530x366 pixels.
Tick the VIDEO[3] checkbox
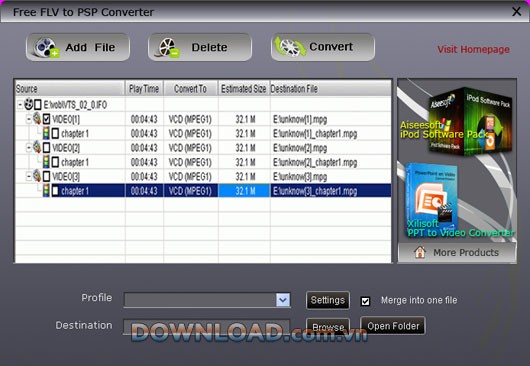click(47, 176)
